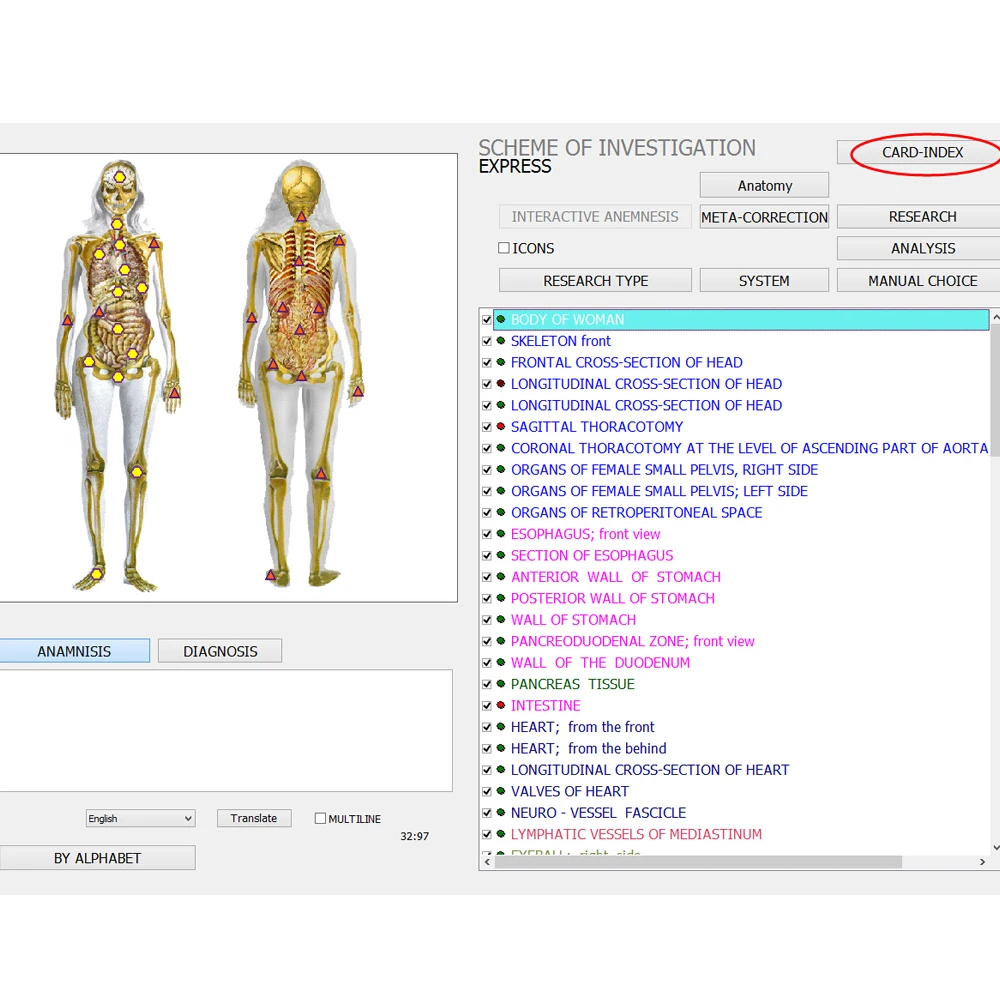Image resolution: width=1000 pixels, height=1000 pixels.
Task: Click the red indicator icon next to INTESTINE
Action: click(499, 705)
